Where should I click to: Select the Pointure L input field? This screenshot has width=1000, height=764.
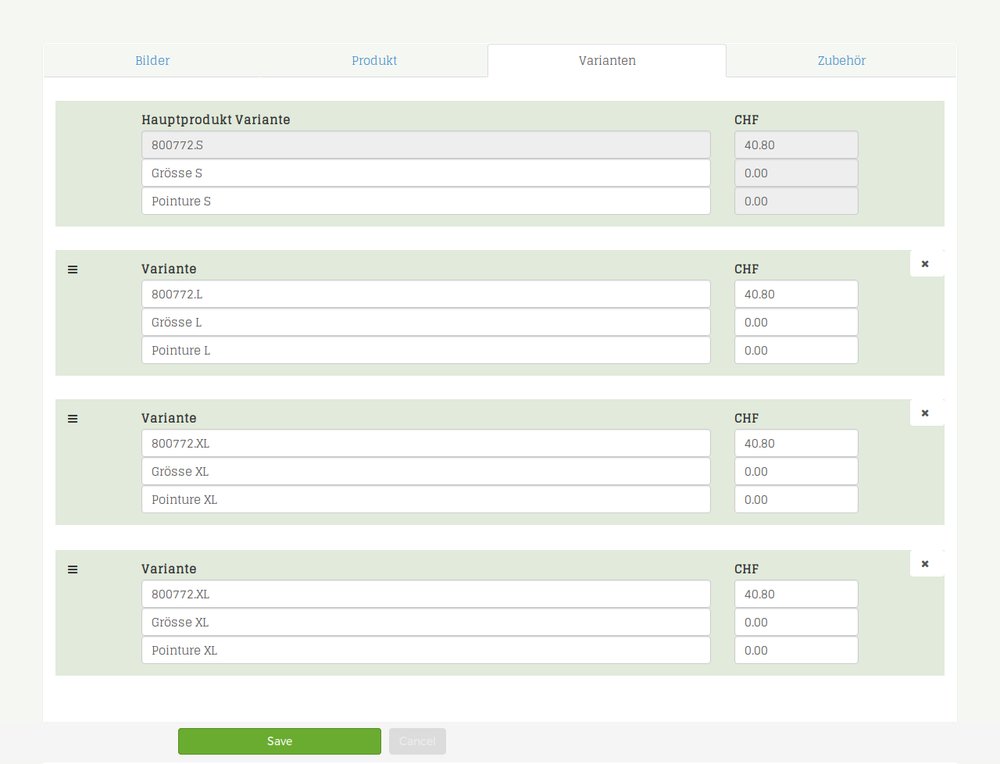[x=425, y=350]
